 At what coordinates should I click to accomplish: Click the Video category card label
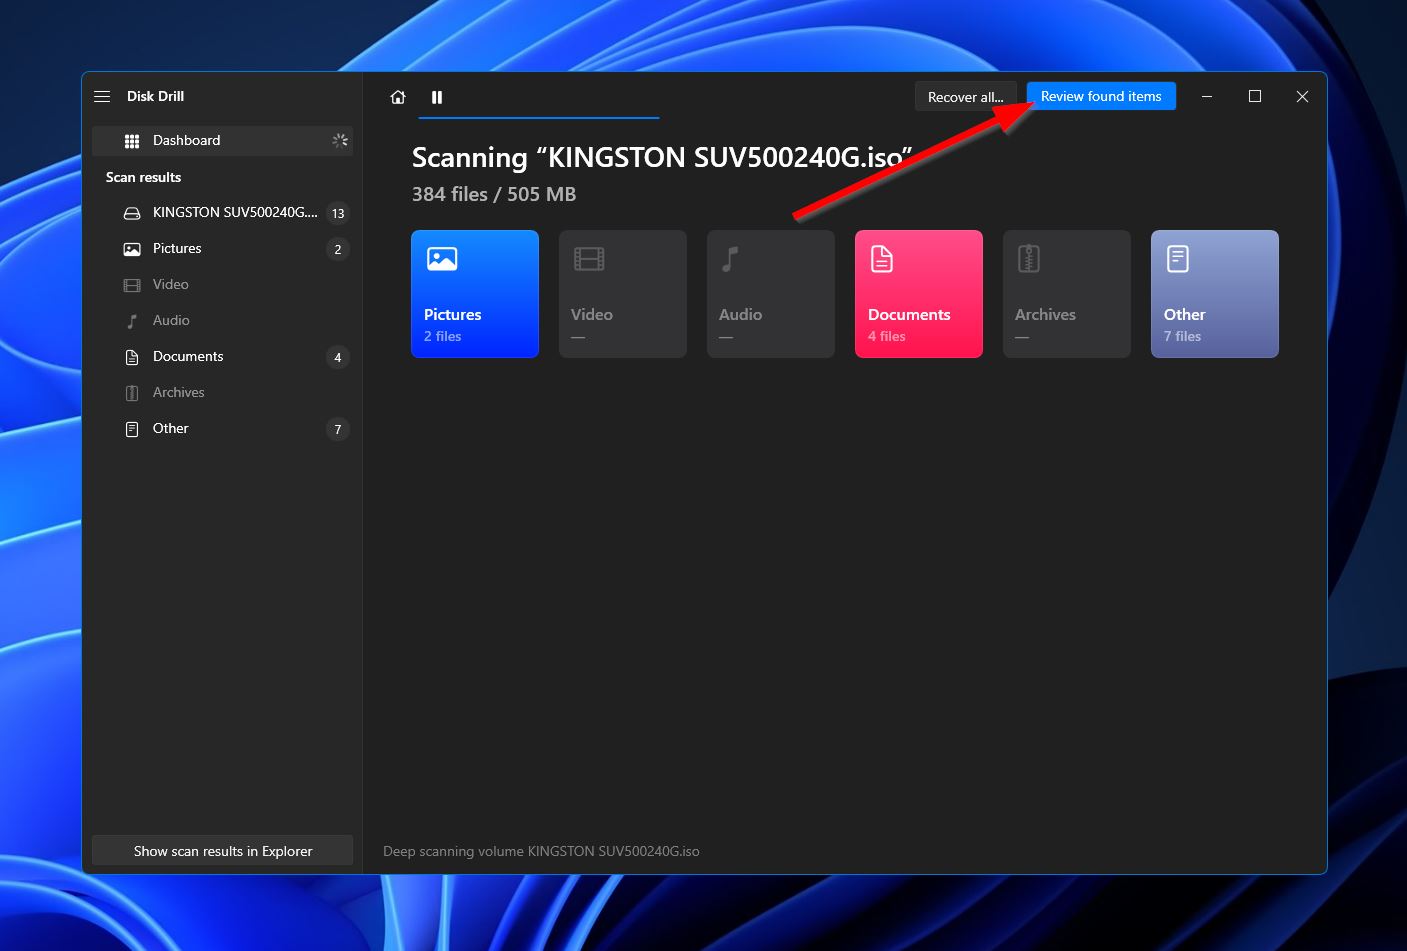click(592, 314)
